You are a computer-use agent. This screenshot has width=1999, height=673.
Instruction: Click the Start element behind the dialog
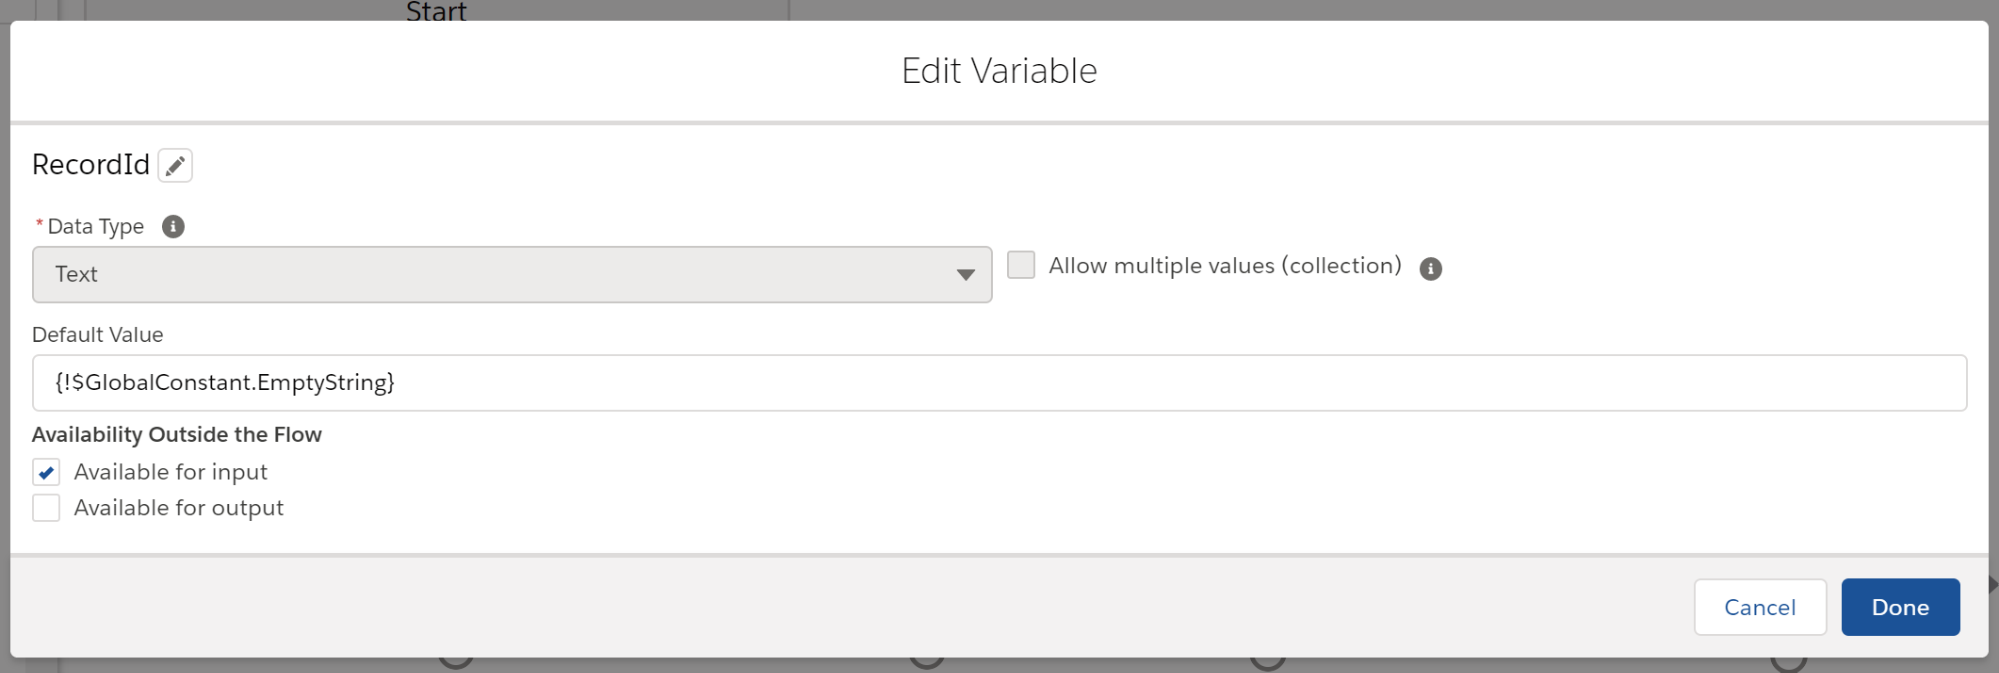click(436, 10)
